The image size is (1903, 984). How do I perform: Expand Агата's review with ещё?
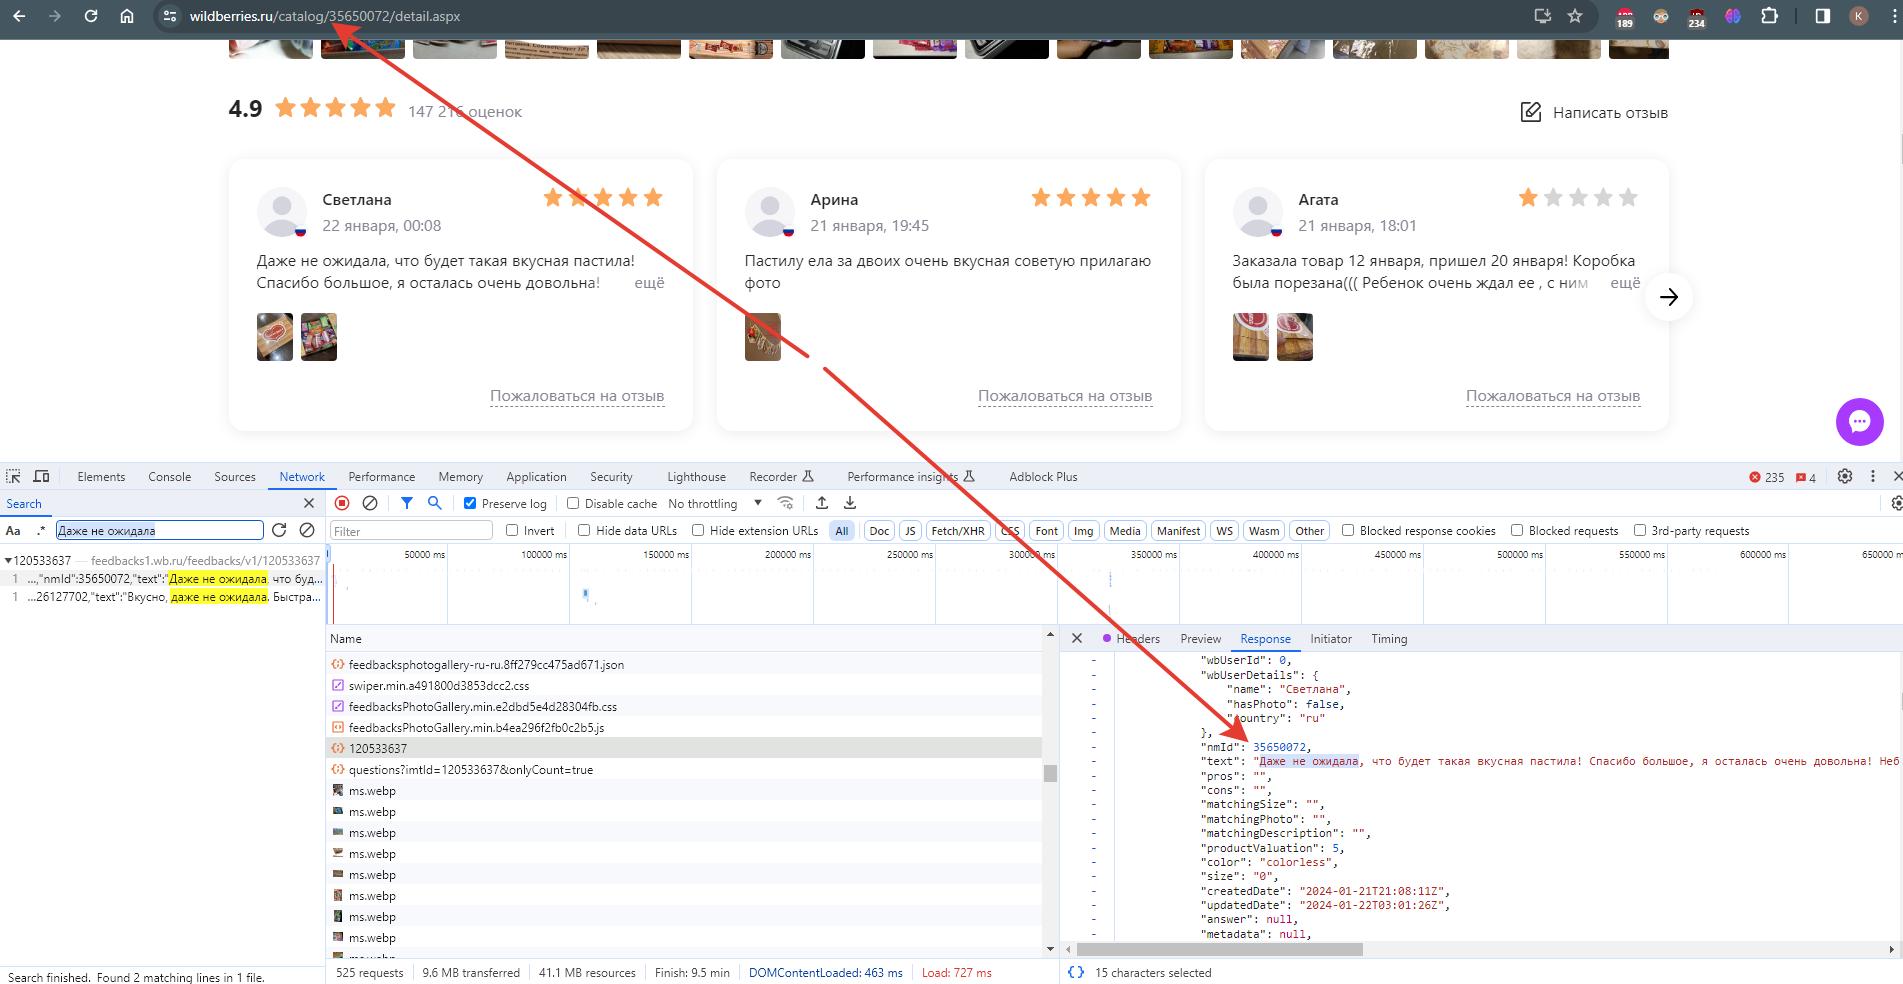click(x=1625, y=283)
